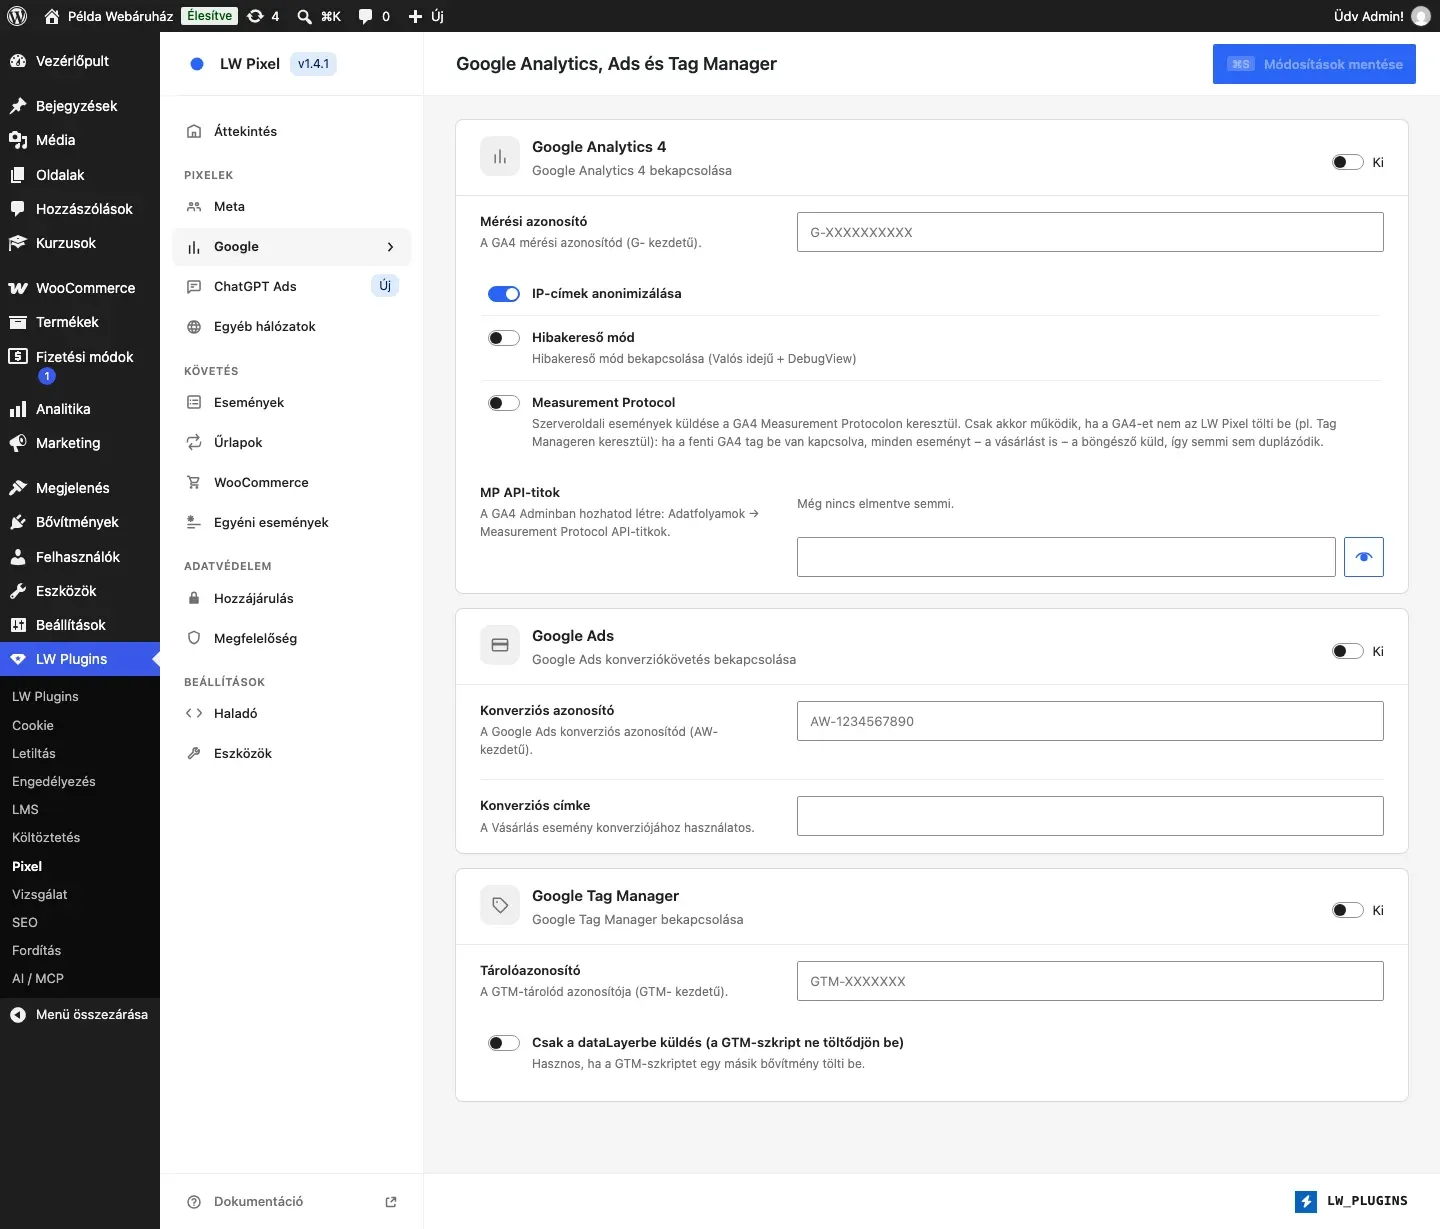Image resolution: width=1440 pixels, height=1229 pixels.
Task: Enable Hibakereső mód toggle
Action: pos(504,338)
